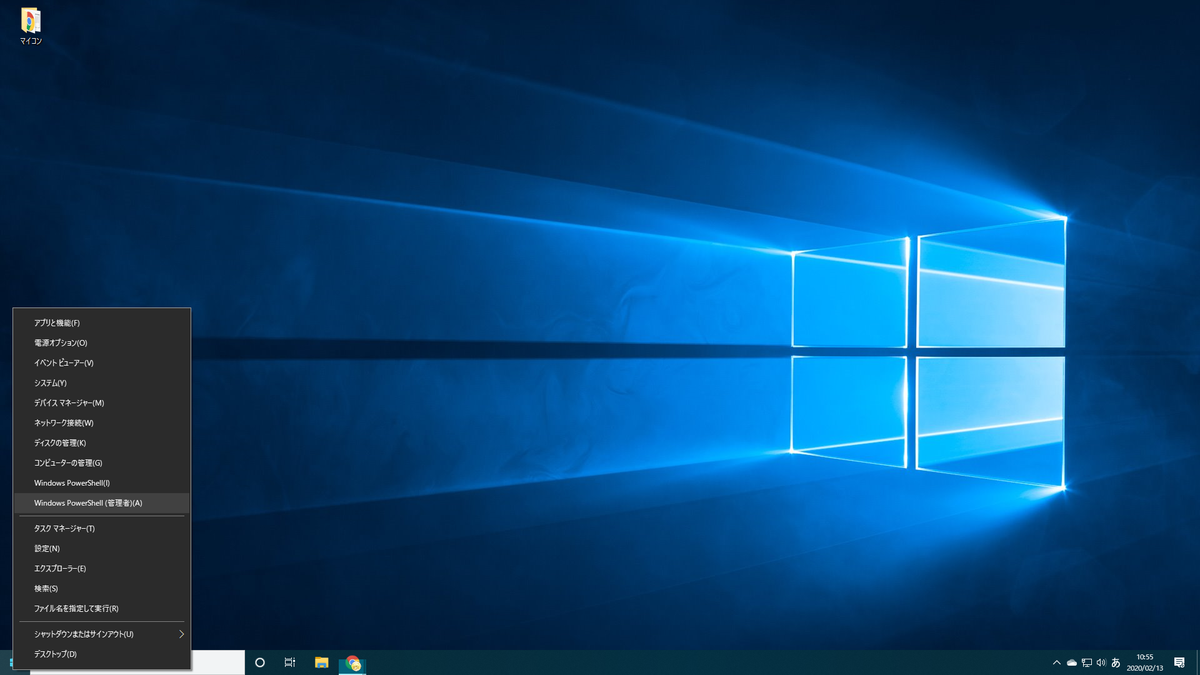
Task: Open イベント ビューアー(V) entry
Action: click(101, 363)
